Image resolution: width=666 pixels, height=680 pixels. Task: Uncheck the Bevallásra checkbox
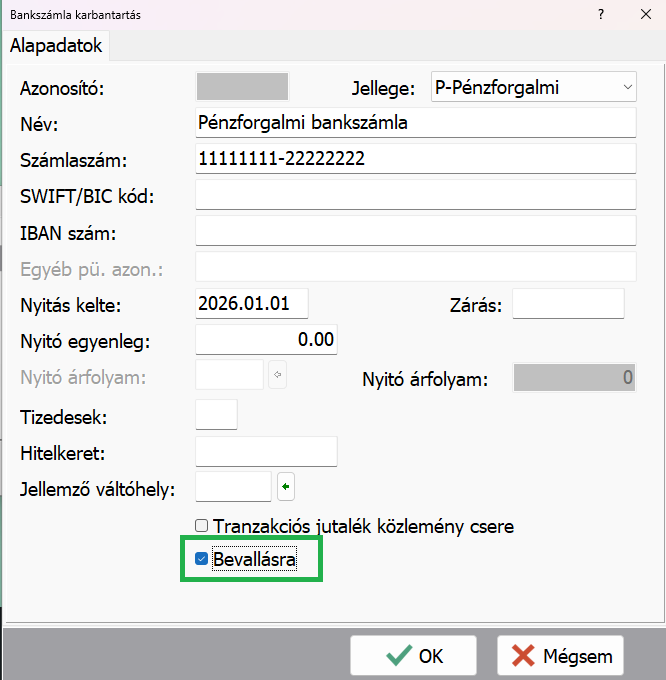coord(202,560)
